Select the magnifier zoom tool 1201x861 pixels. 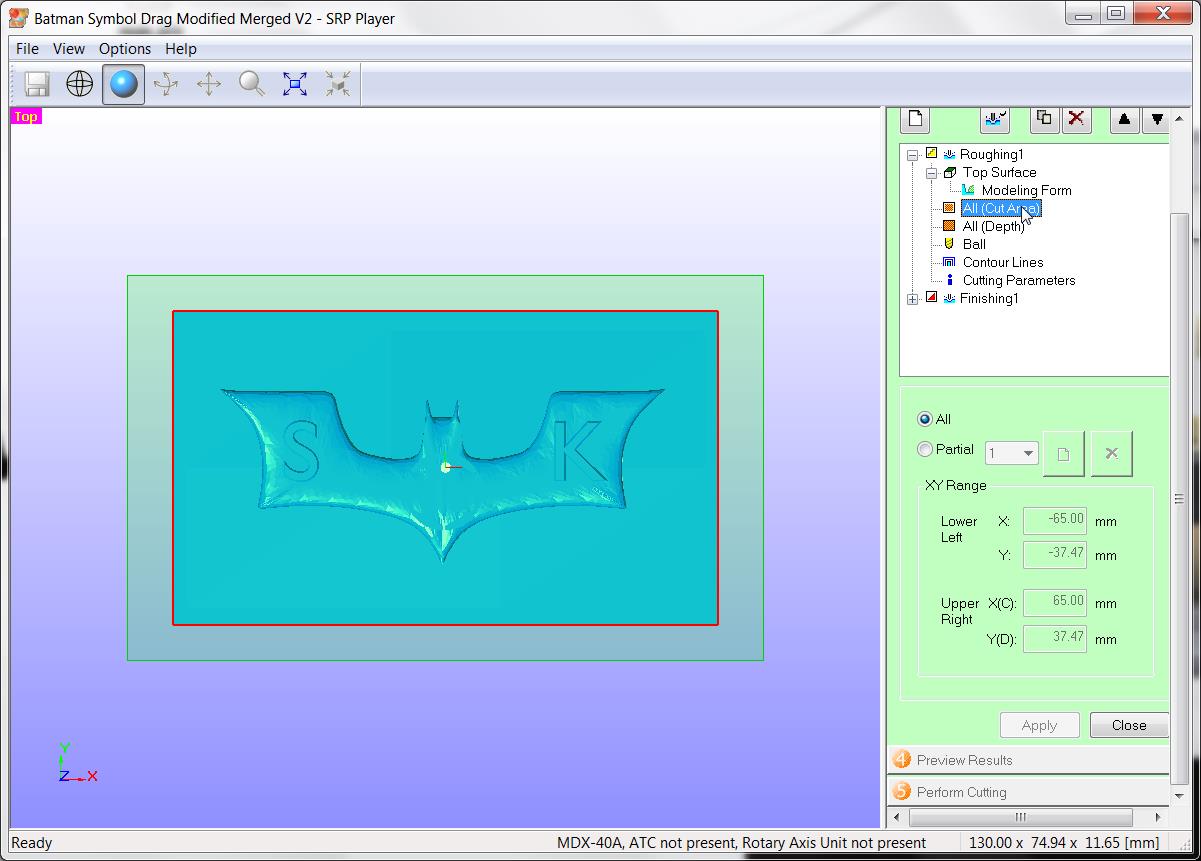252,84
